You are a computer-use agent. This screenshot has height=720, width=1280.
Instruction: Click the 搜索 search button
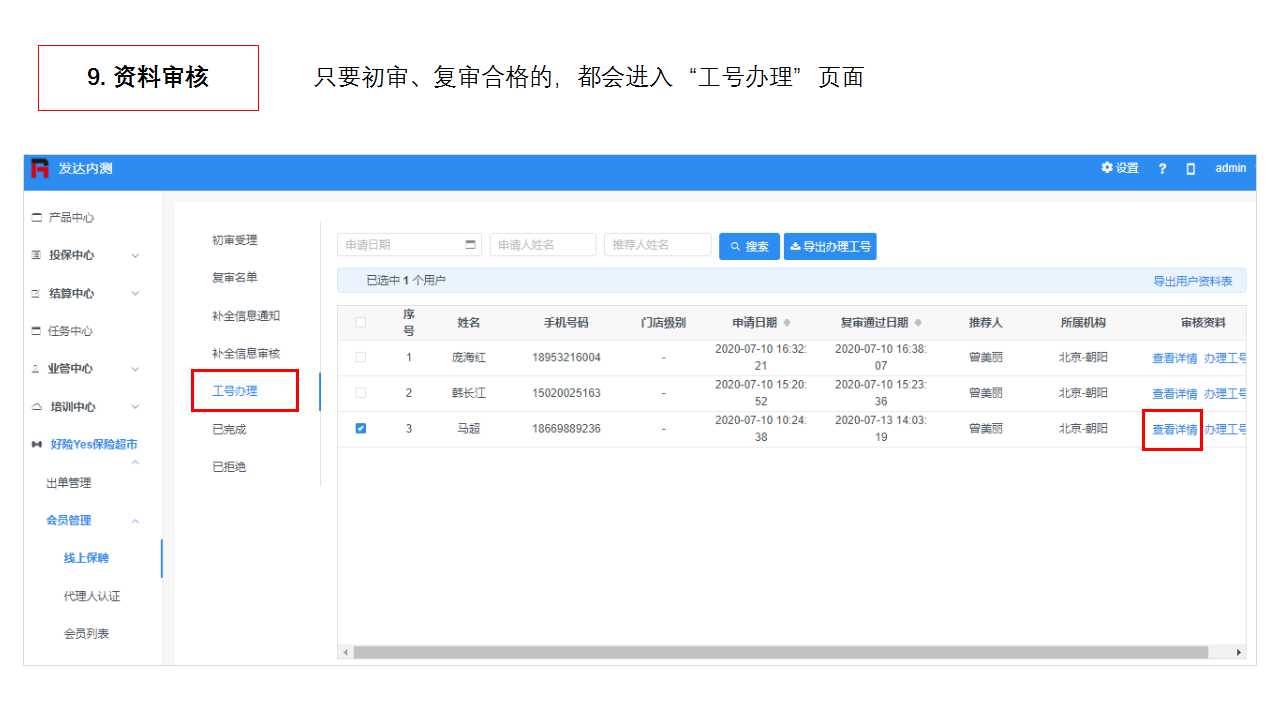pos(749,246)
